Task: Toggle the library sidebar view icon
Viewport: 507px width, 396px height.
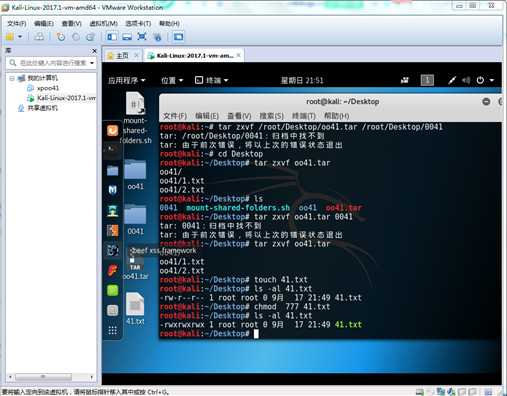Action: coord(112,36)
